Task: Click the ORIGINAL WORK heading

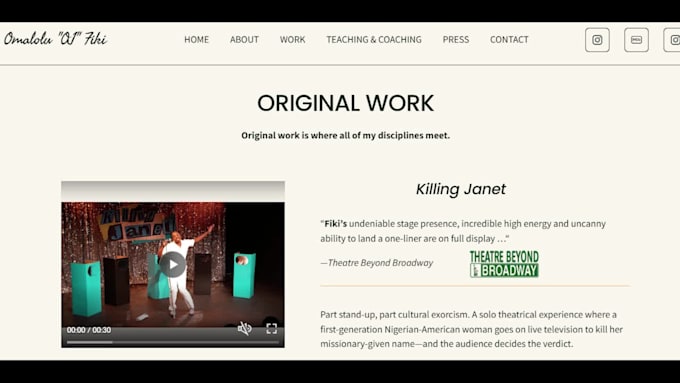Action: tap(346, 103)
